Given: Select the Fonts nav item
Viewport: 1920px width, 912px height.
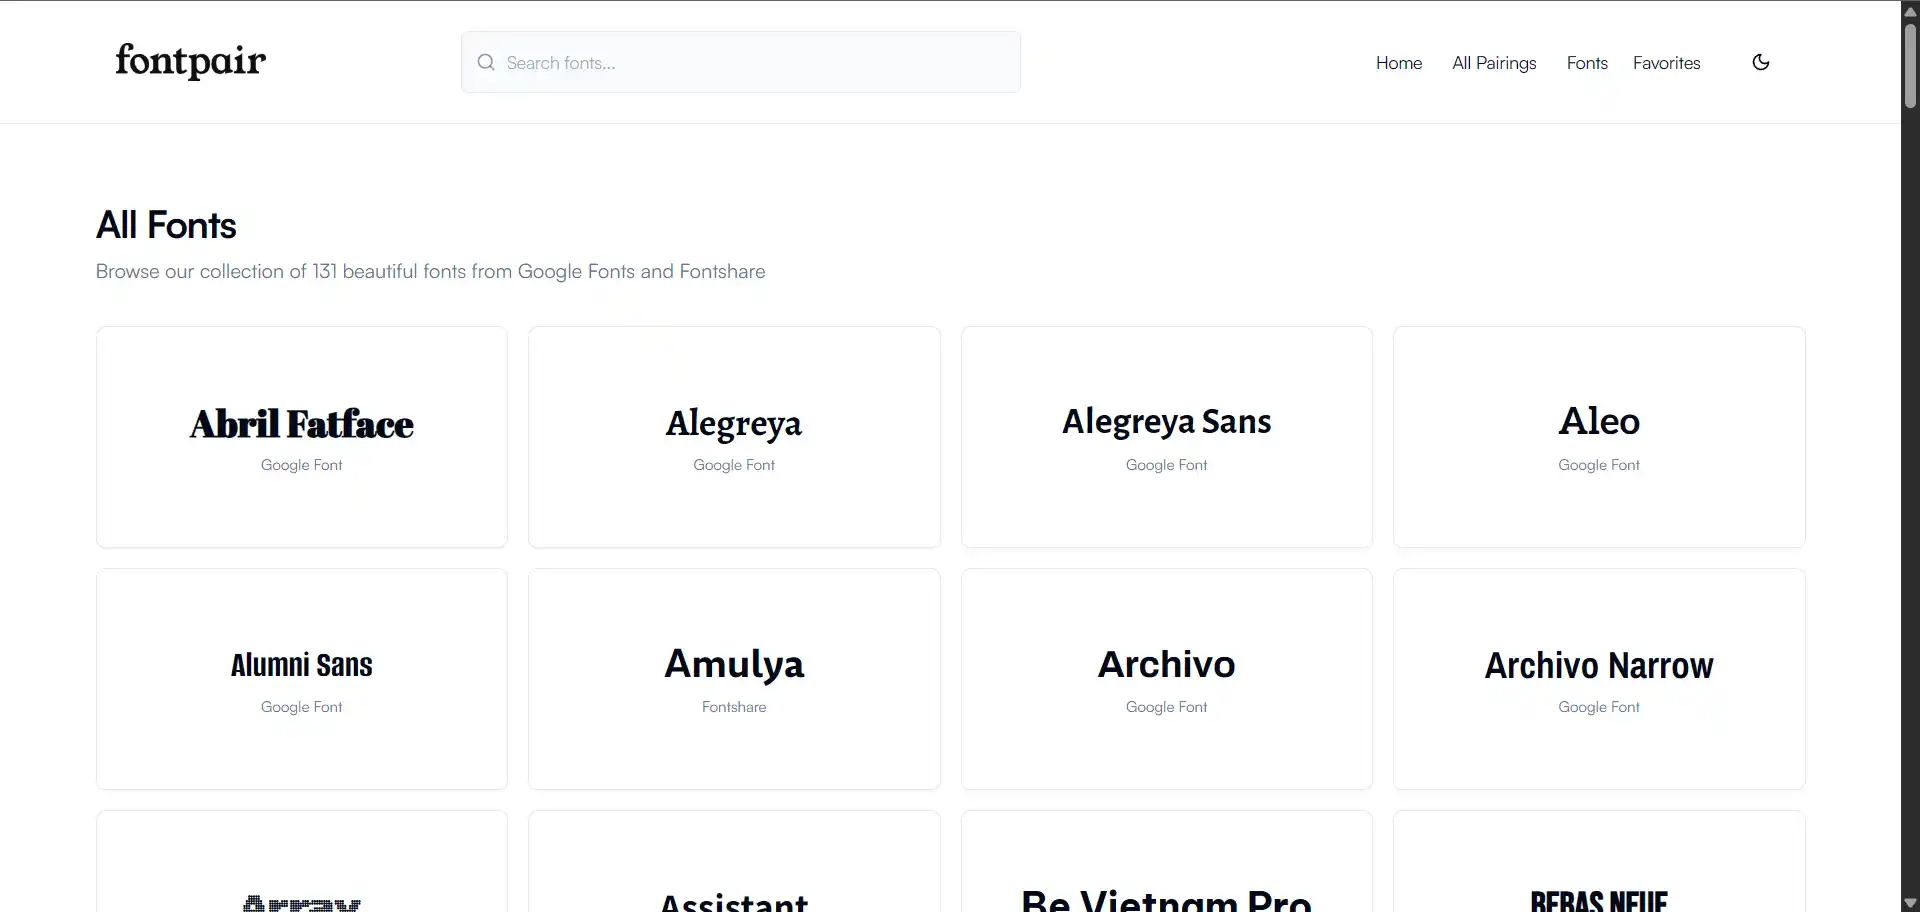Looking at the screenshot, I should (x=1587, y=62).
